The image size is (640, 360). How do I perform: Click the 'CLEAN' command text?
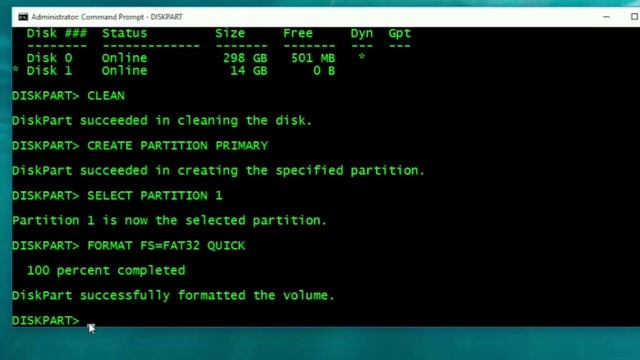106,96
